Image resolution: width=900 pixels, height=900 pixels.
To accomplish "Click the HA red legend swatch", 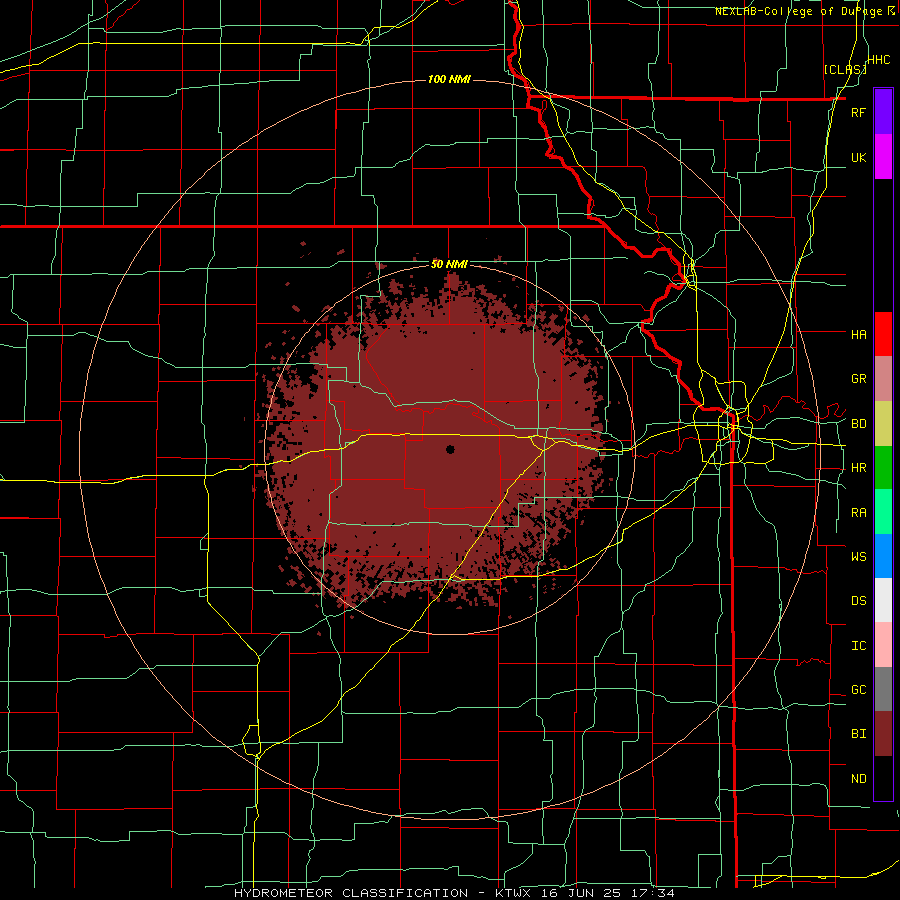I will 883,334.
